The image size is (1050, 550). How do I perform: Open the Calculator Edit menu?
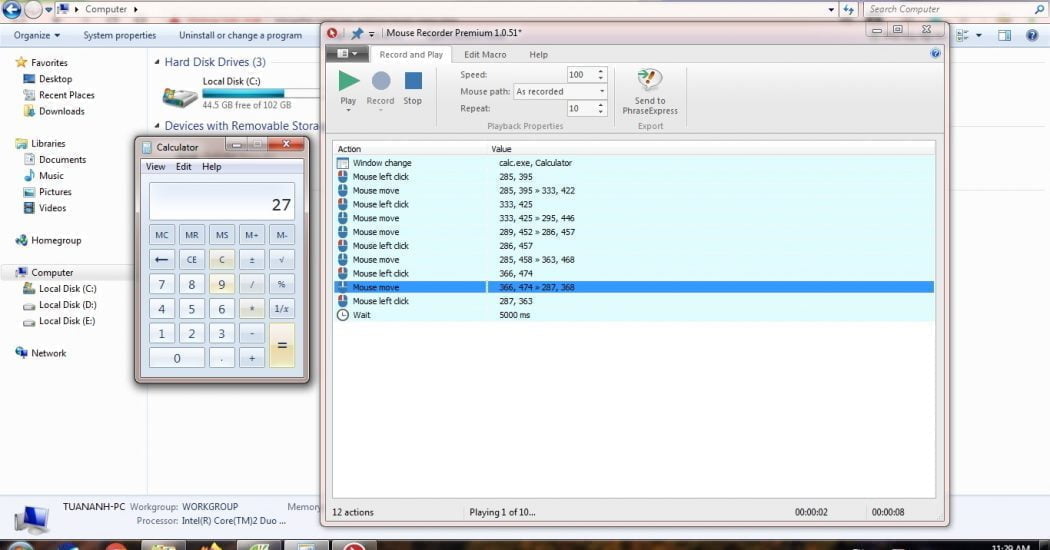tap(183, 167)
